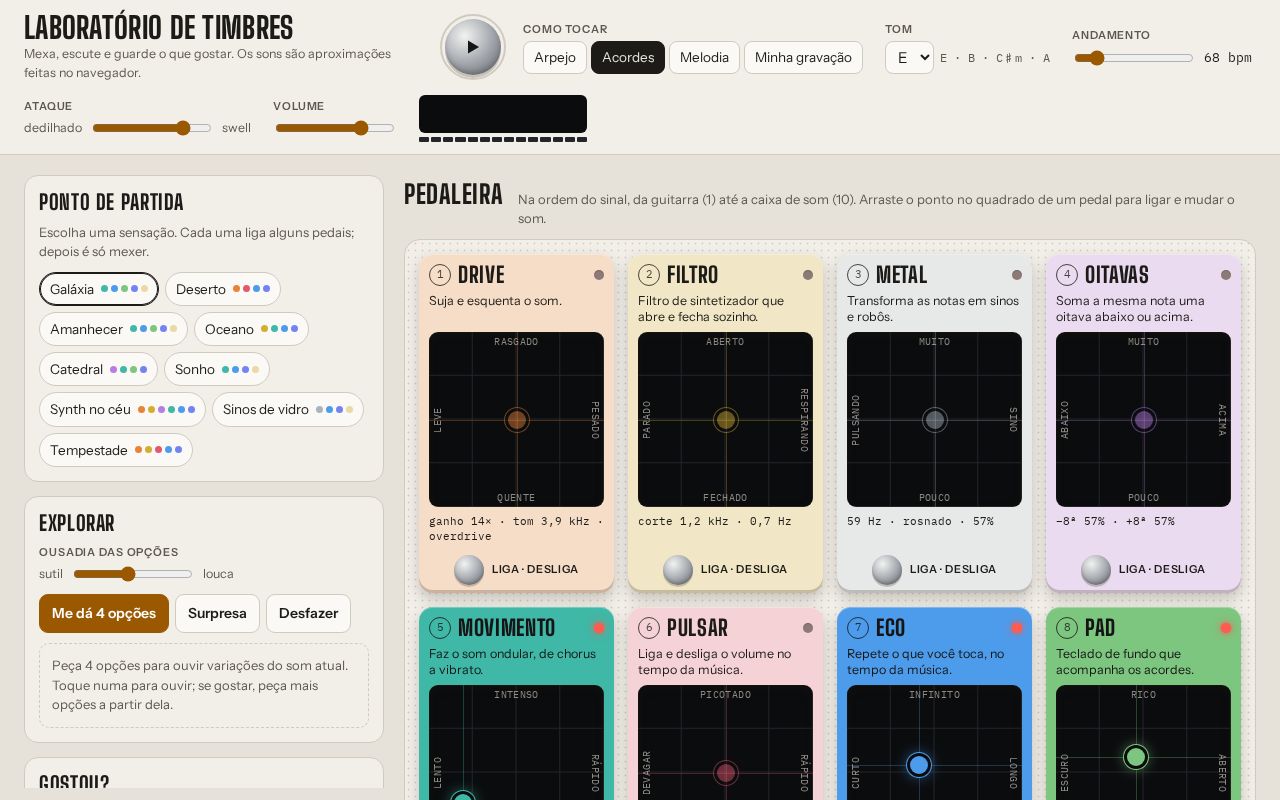This screenshot has height=800, width=1280.
Task: Select the Arpejo play mode
Action: tap(555, 57)
